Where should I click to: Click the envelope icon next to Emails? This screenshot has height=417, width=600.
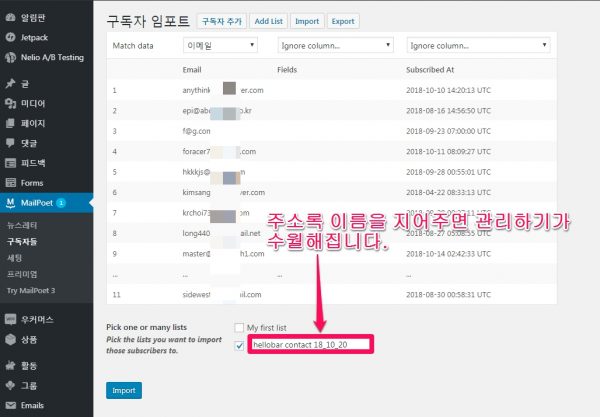(x=10, y=405)
